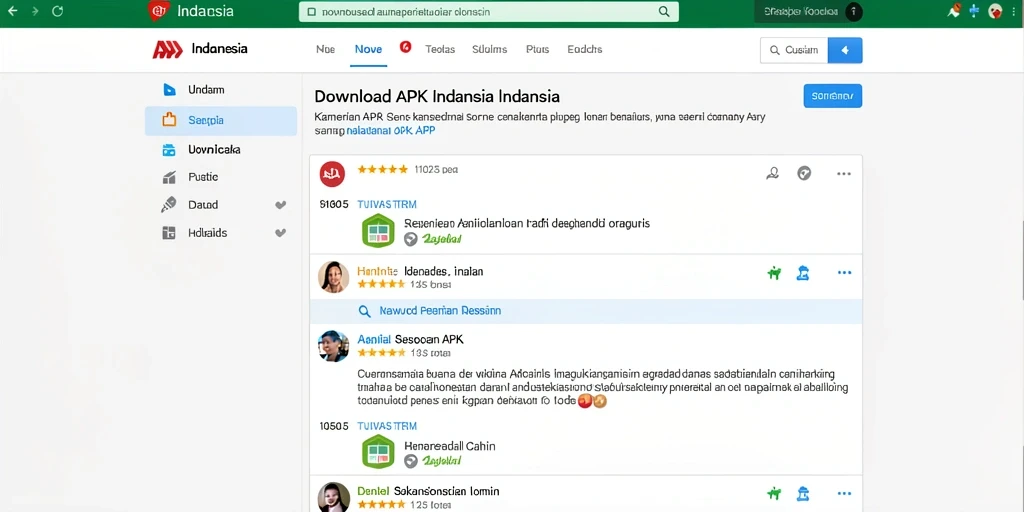The width and height of the screenshot is (1024, 512).
Task: Click the Aanilal reviewer name
Action: 374,340
